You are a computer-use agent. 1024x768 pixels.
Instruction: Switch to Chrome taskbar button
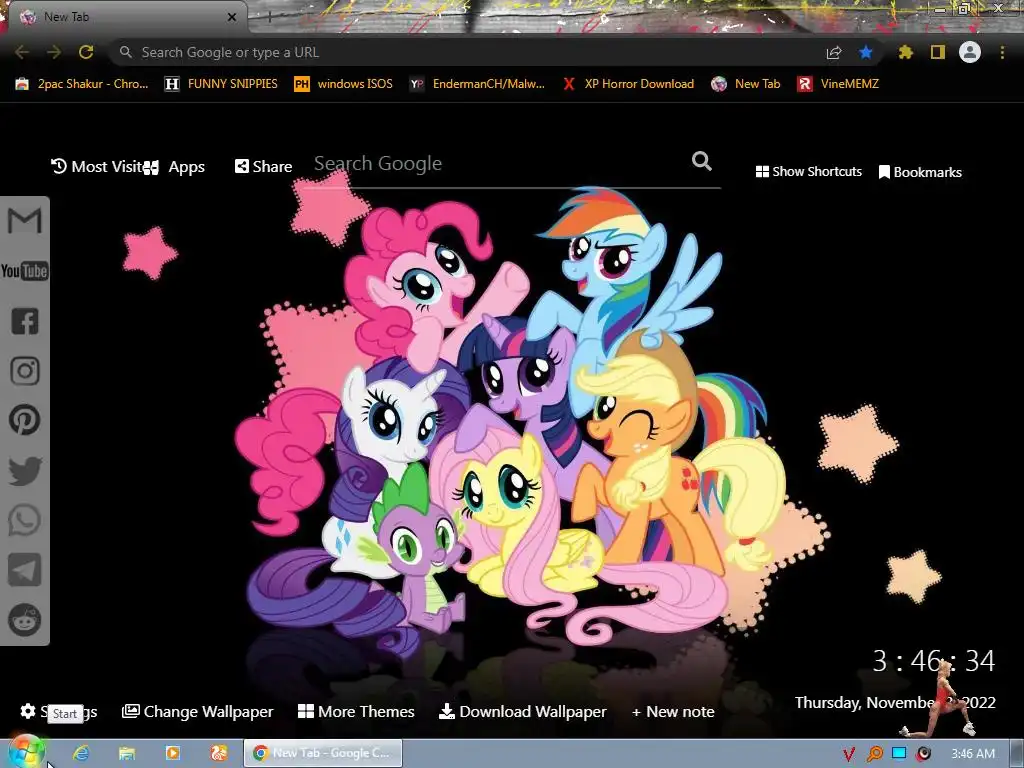(323, 753)
